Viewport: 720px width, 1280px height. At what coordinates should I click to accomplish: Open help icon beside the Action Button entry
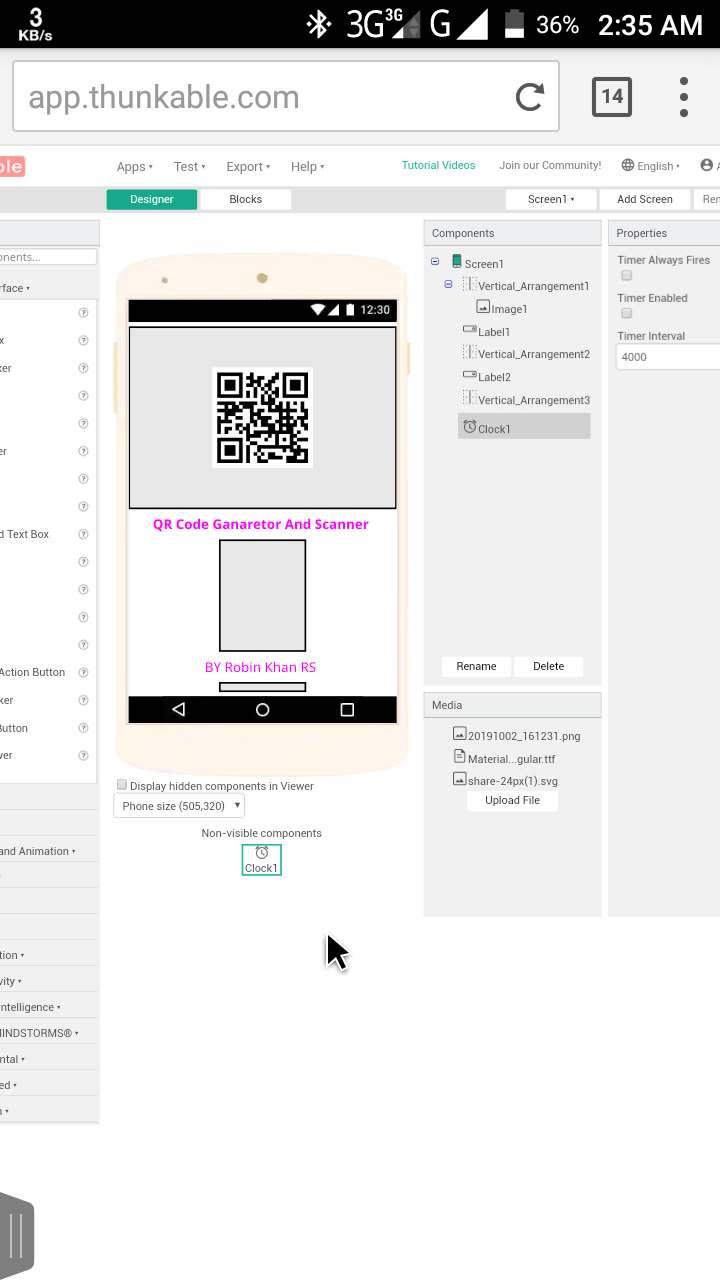point(84,672)
